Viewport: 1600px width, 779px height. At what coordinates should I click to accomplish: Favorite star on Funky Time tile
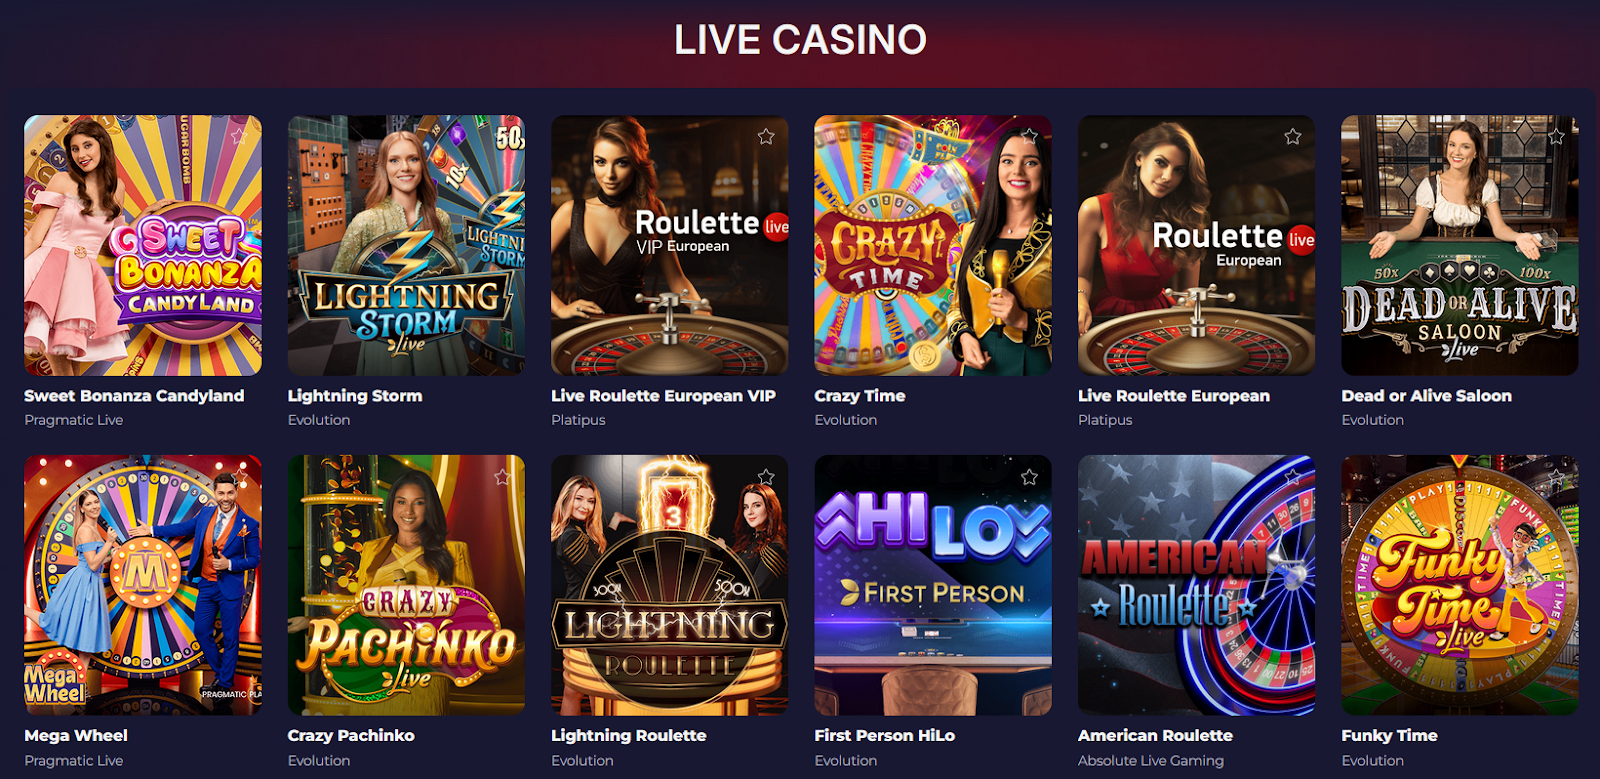[x=1556, y=477]
